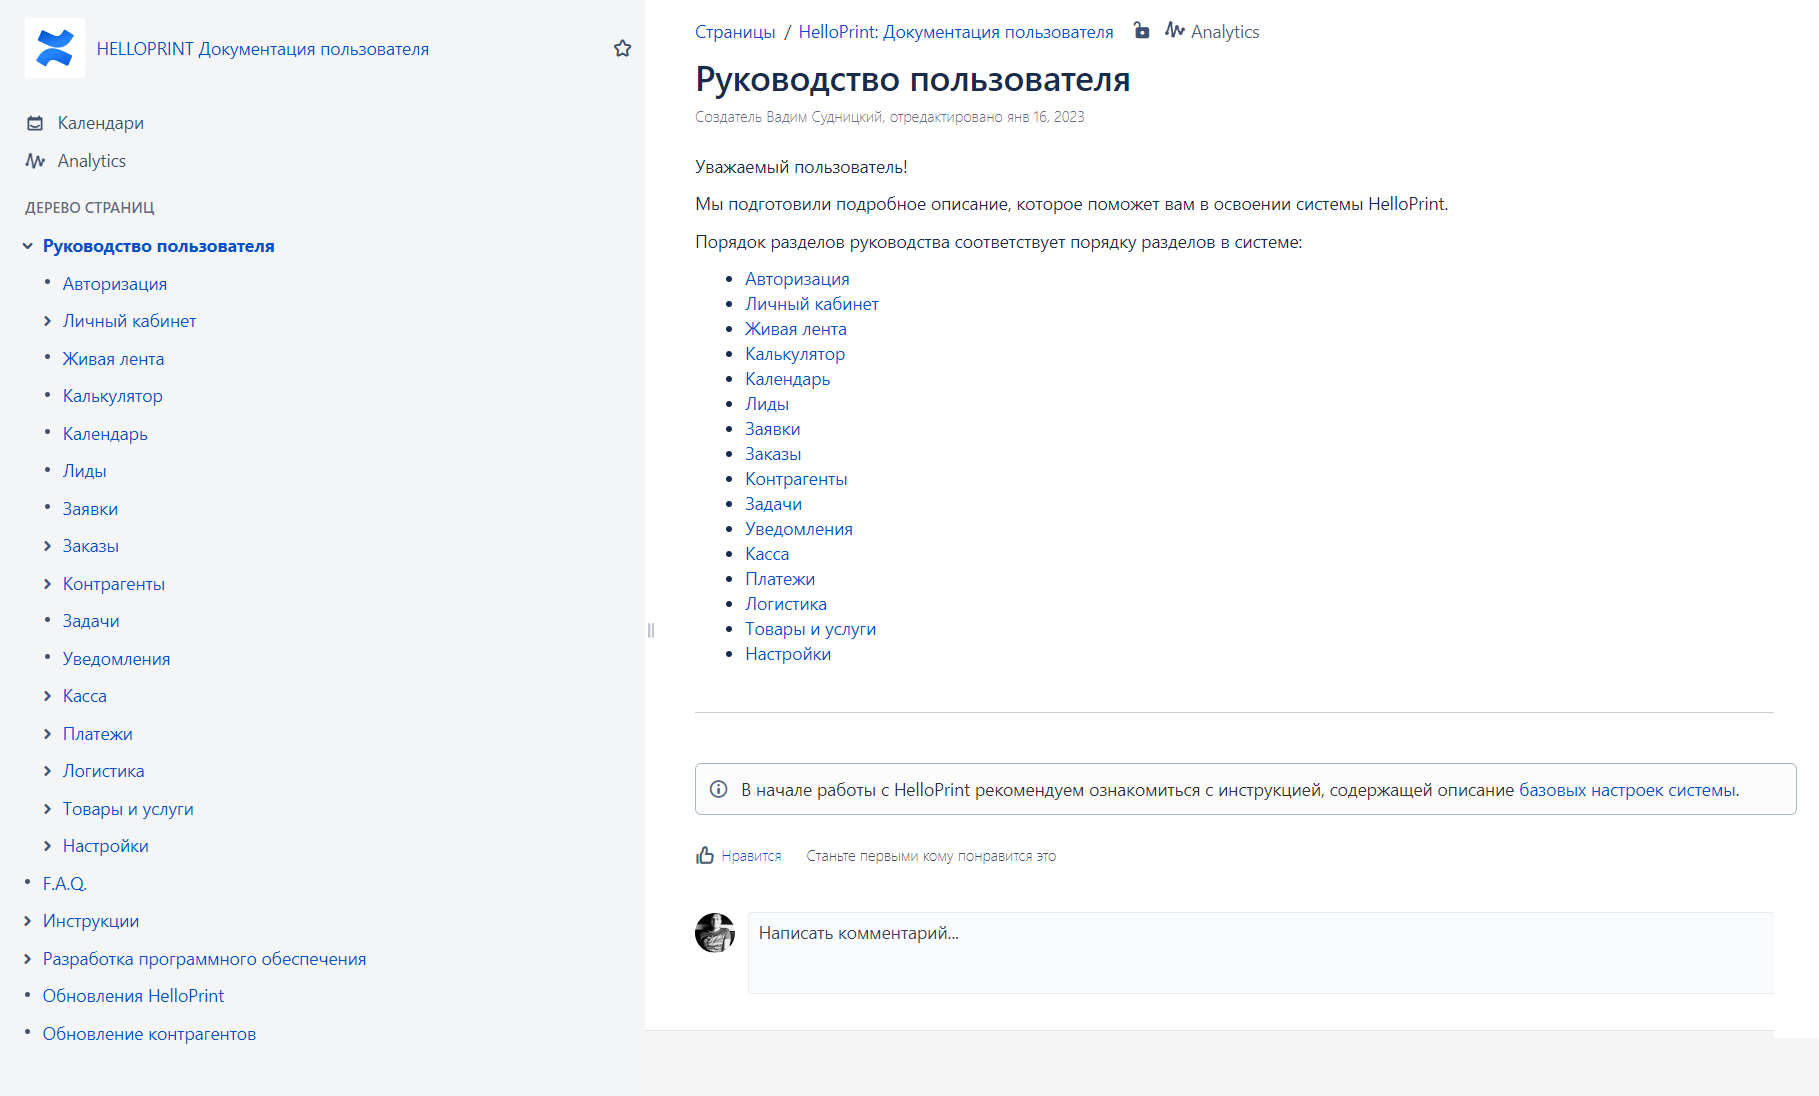Screen dimensions: 1819x1096
Task: Open Живая лента in the sidebar tree
Action: [x=113, y=359]
